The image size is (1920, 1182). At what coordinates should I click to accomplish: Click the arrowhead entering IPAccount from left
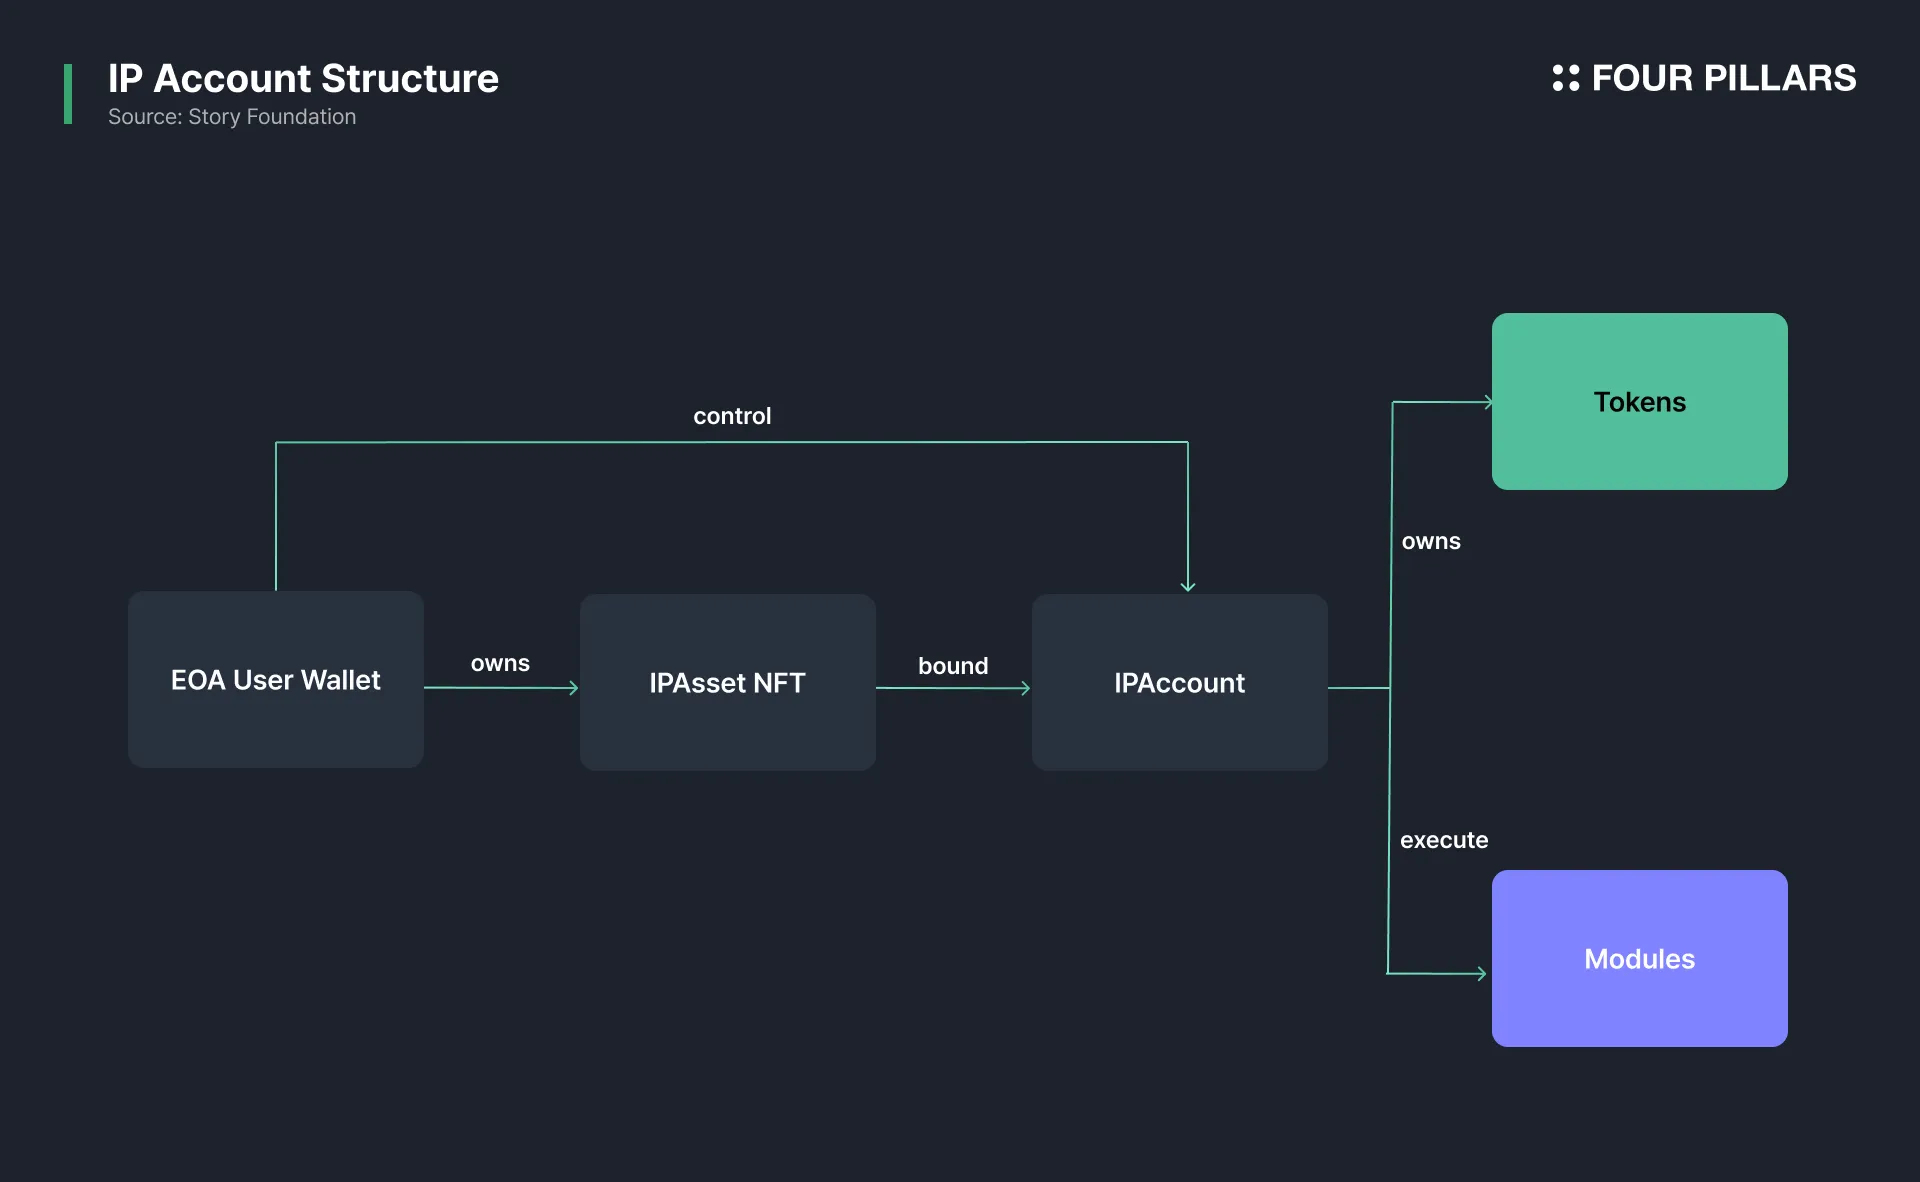coord(1026,688)
